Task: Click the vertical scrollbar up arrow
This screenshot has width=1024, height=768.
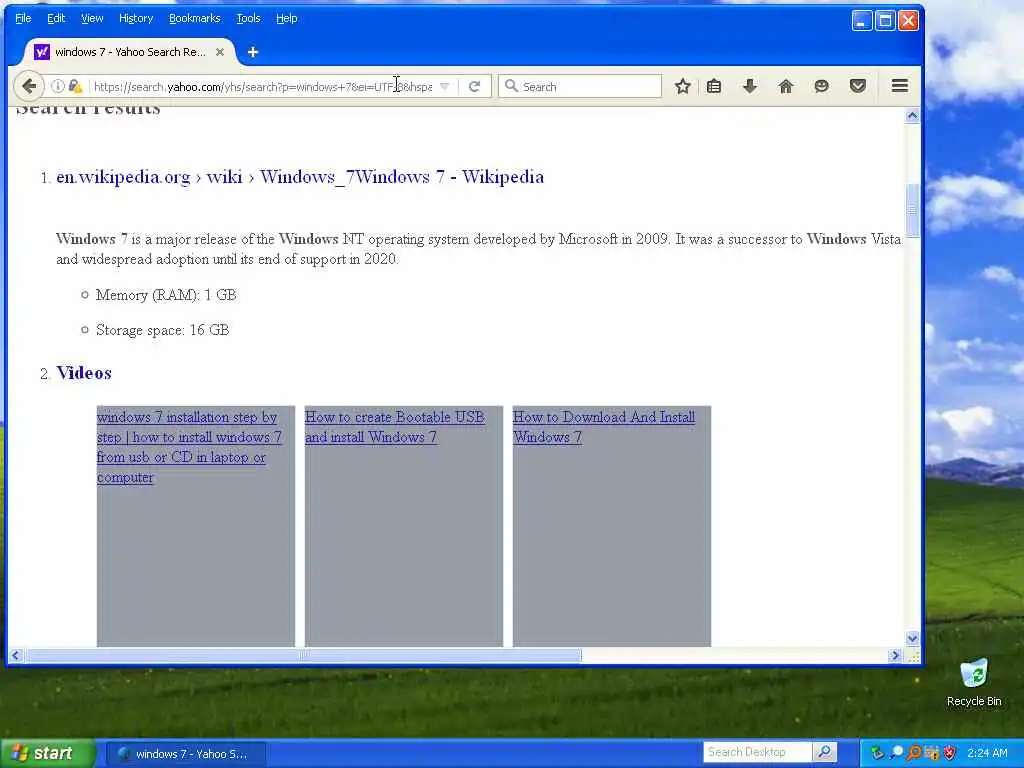Action: (x=912, y=116)
